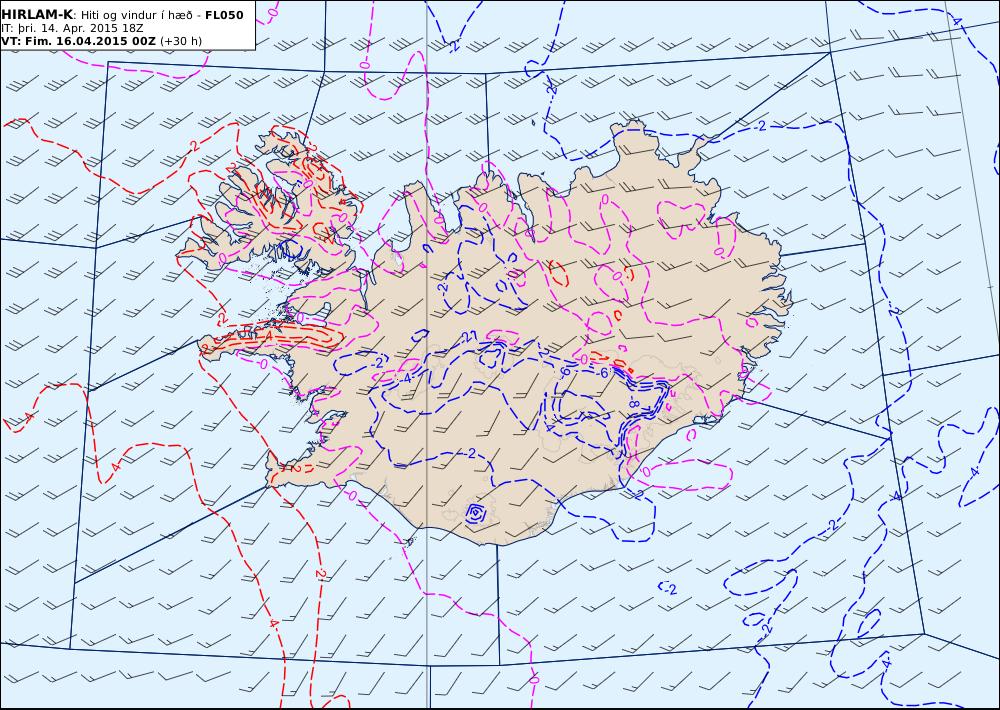Click the IT: þri. 14. Apr. 2015 18Z line
This screenshot has height=710, width=1000.
point(72,28)
